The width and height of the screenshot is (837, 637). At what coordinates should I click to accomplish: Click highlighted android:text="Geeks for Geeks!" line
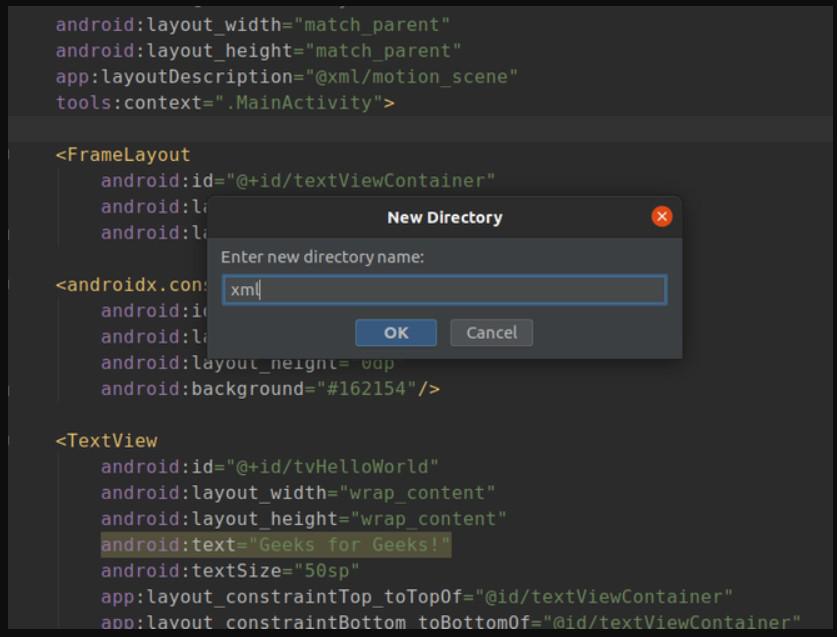tap(276, 545)
